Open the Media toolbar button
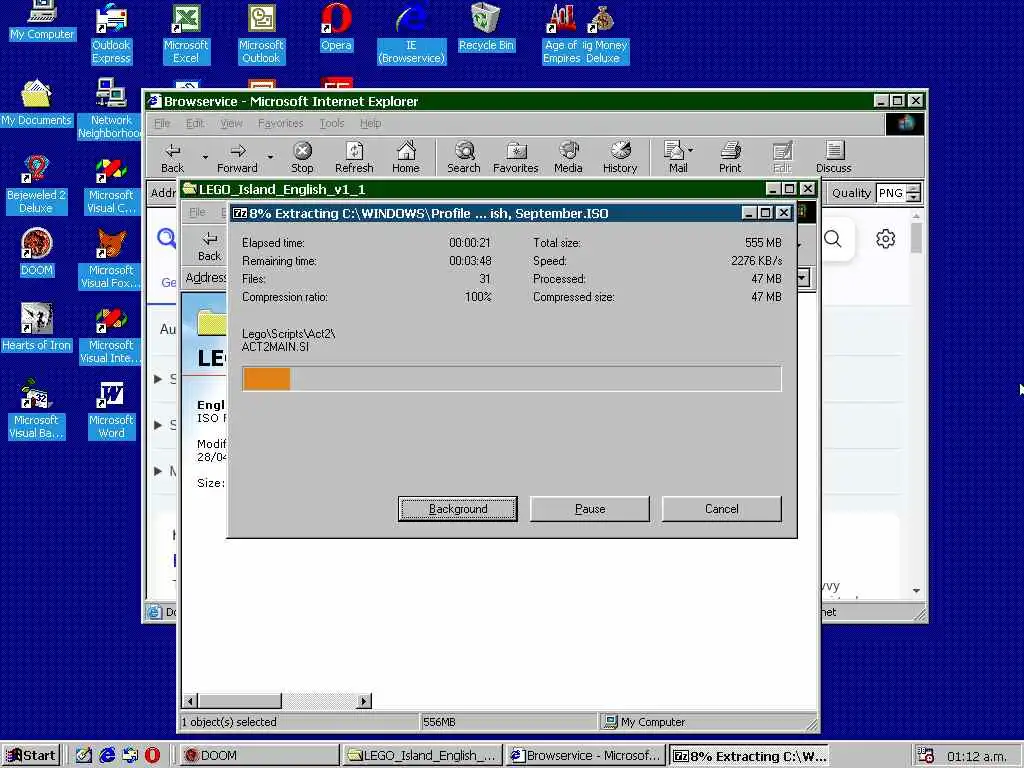The image size is (1024, 768). pyautogui.click(x=568, y=158)
